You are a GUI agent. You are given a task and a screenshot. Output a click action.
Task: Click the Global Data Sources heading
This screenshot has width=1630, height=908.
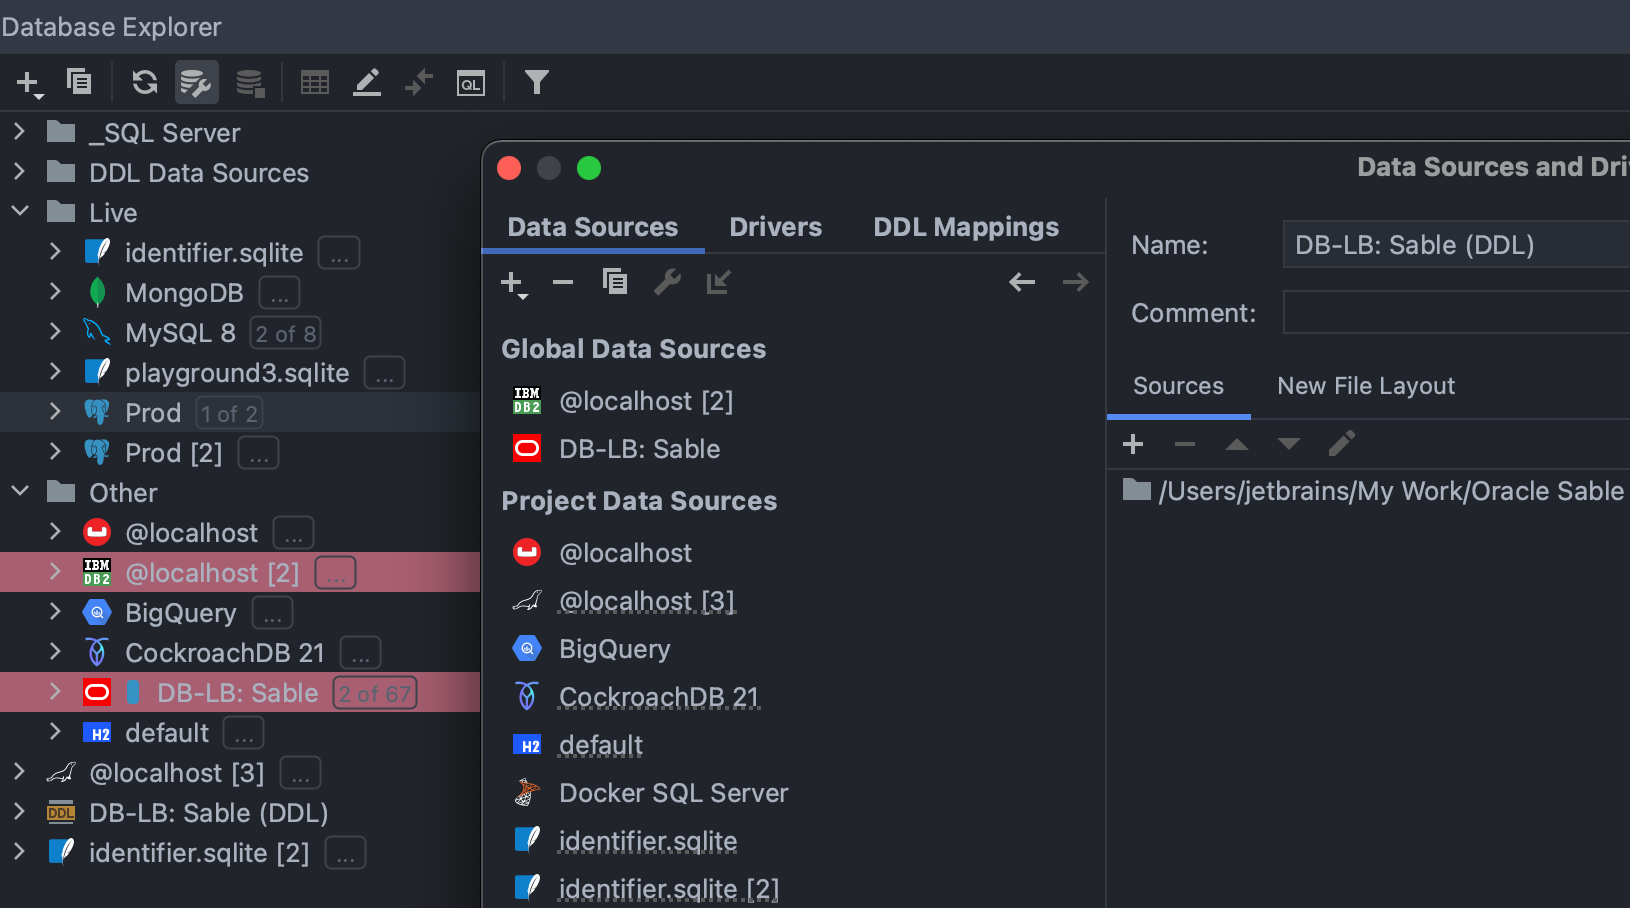633,349
